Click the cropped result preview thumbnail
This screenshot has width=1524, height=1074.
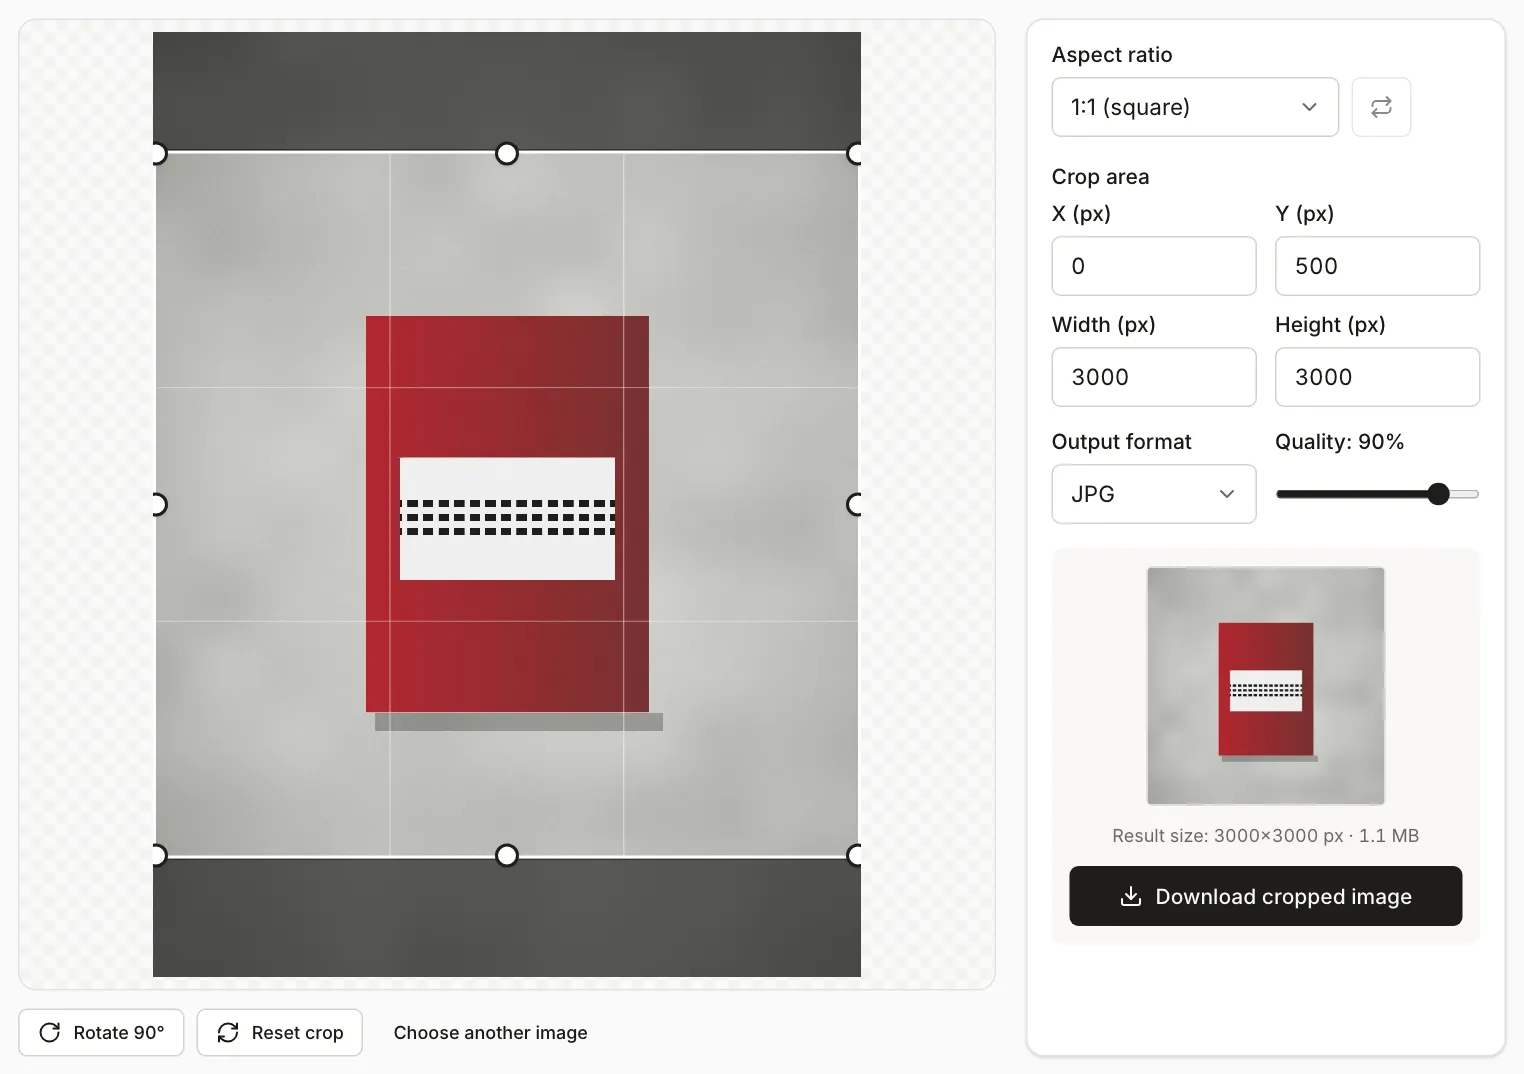point(1265,686)
